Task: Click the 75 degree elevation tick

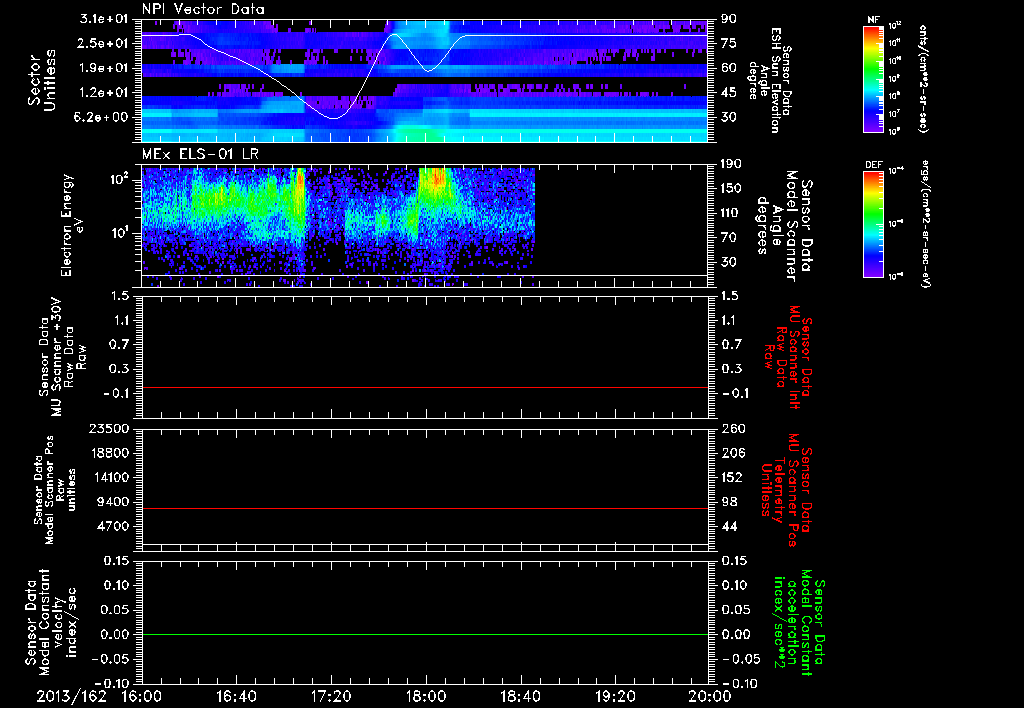Action: click(x=728, y=43)
